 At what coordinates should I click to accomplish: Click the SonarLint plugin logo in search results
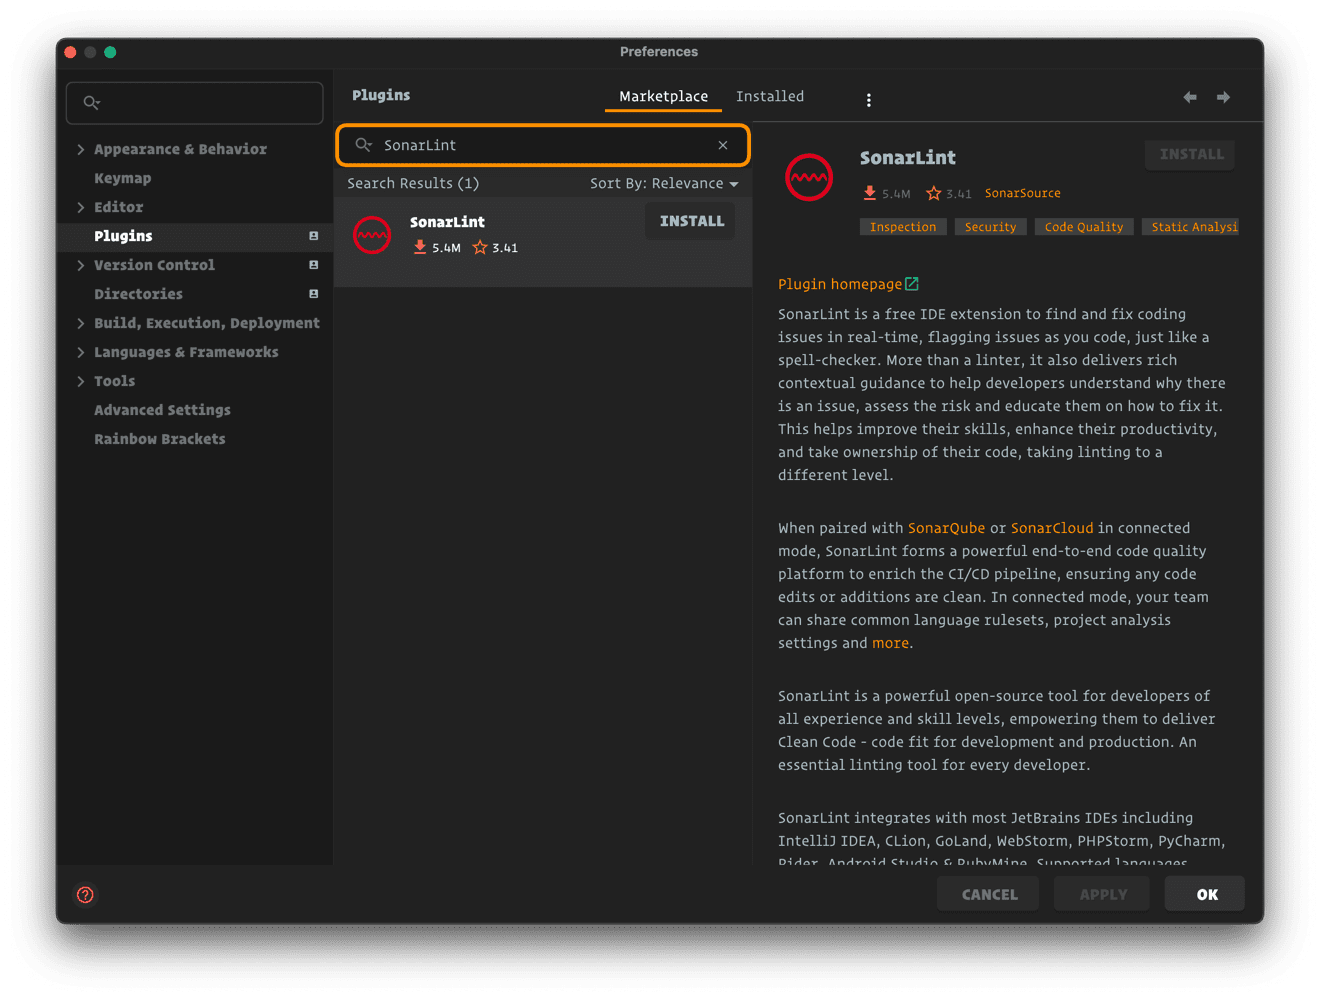[x=372, y=234]
